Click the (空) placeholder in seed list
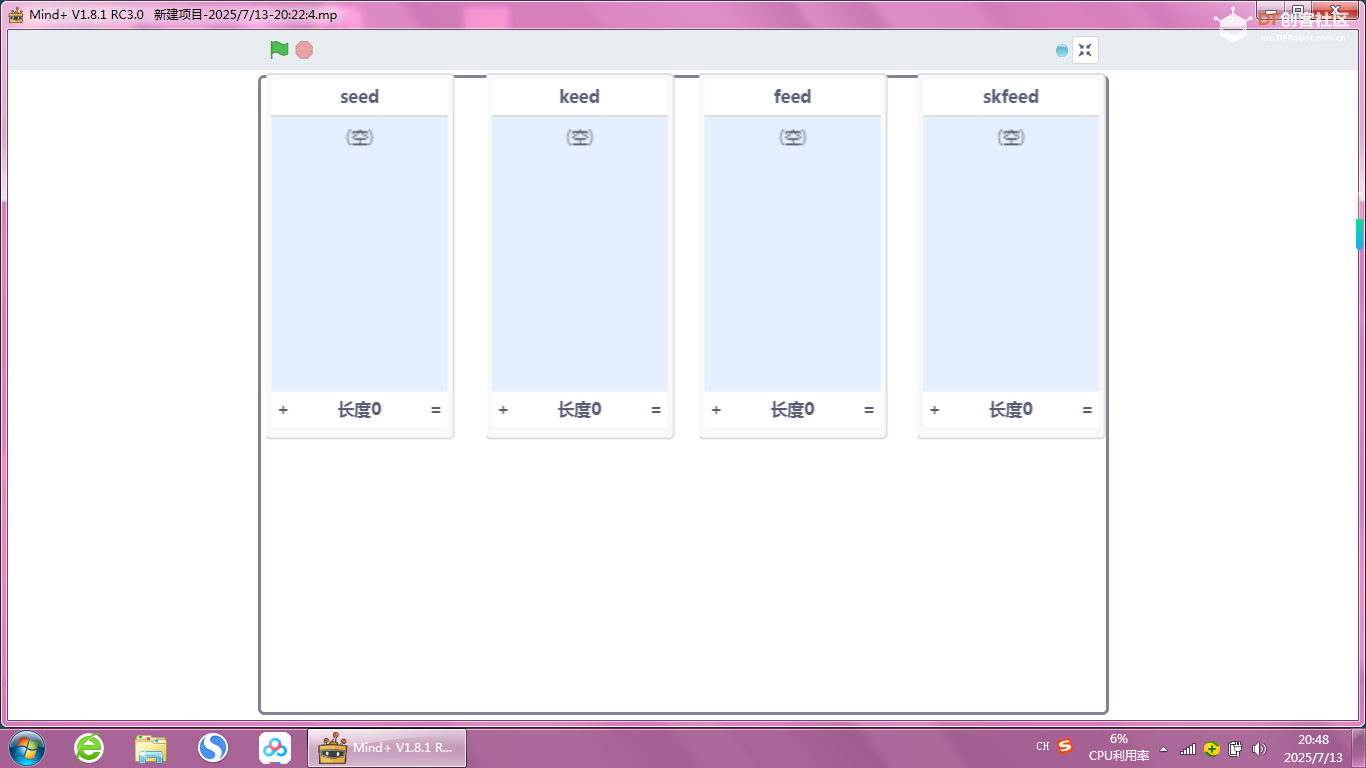1366x768 pixels. (x=359, y=137)
